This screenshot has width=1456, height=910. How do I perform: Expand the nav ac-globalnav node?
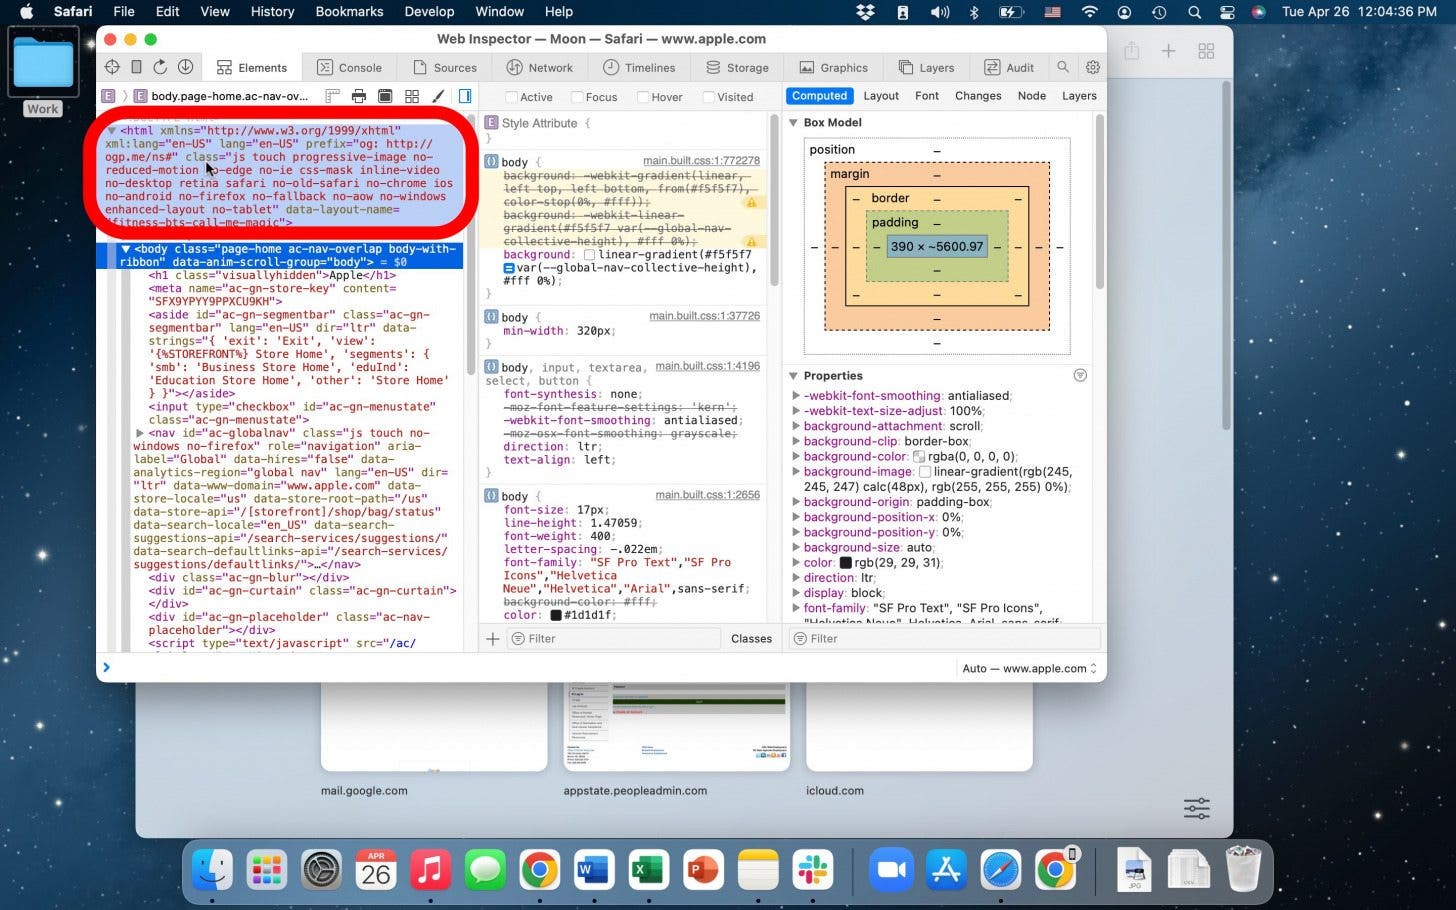pos(140,433)
